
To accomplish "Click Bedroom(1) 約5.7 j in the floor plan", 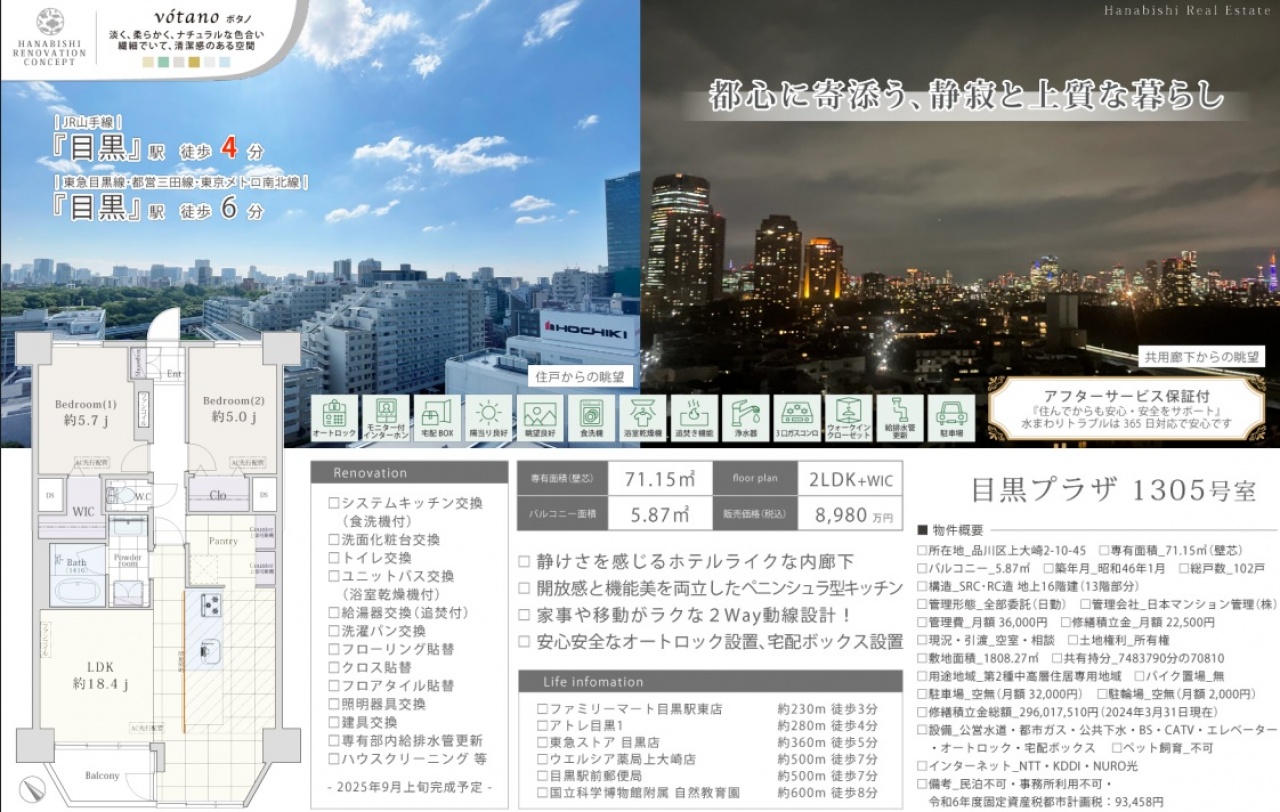I will (84, 411).
